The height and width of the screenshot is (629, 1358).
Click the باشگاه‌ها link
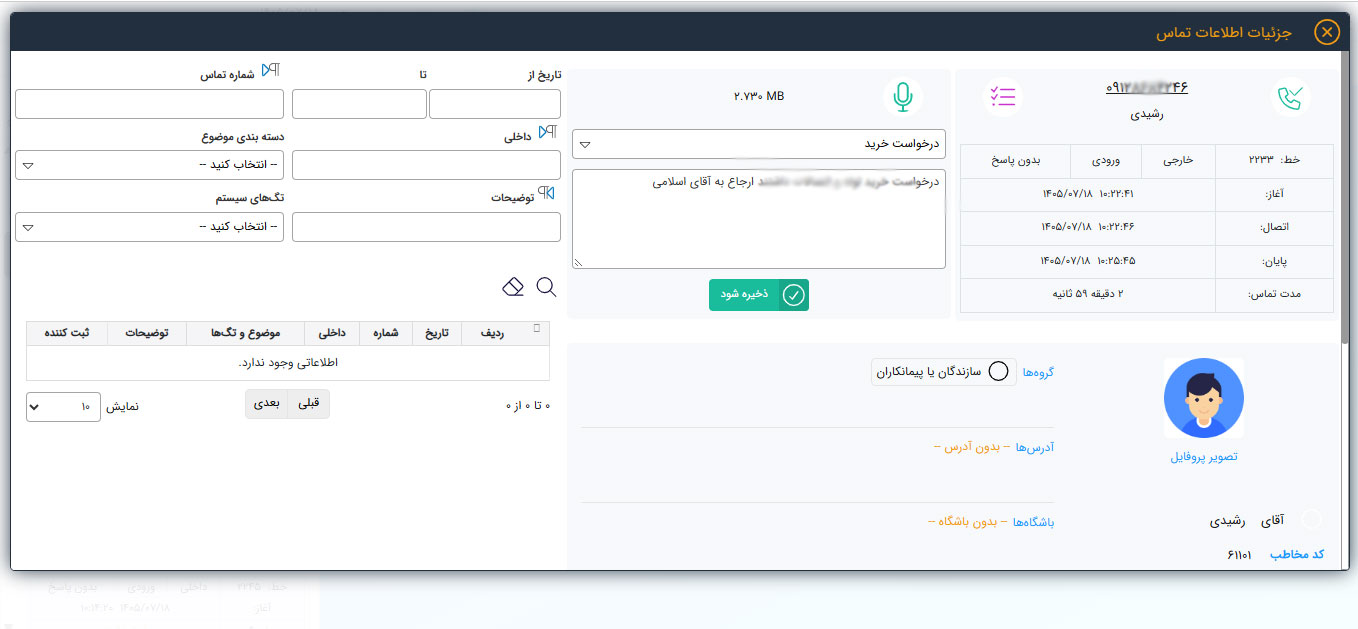click(1033, 522)
